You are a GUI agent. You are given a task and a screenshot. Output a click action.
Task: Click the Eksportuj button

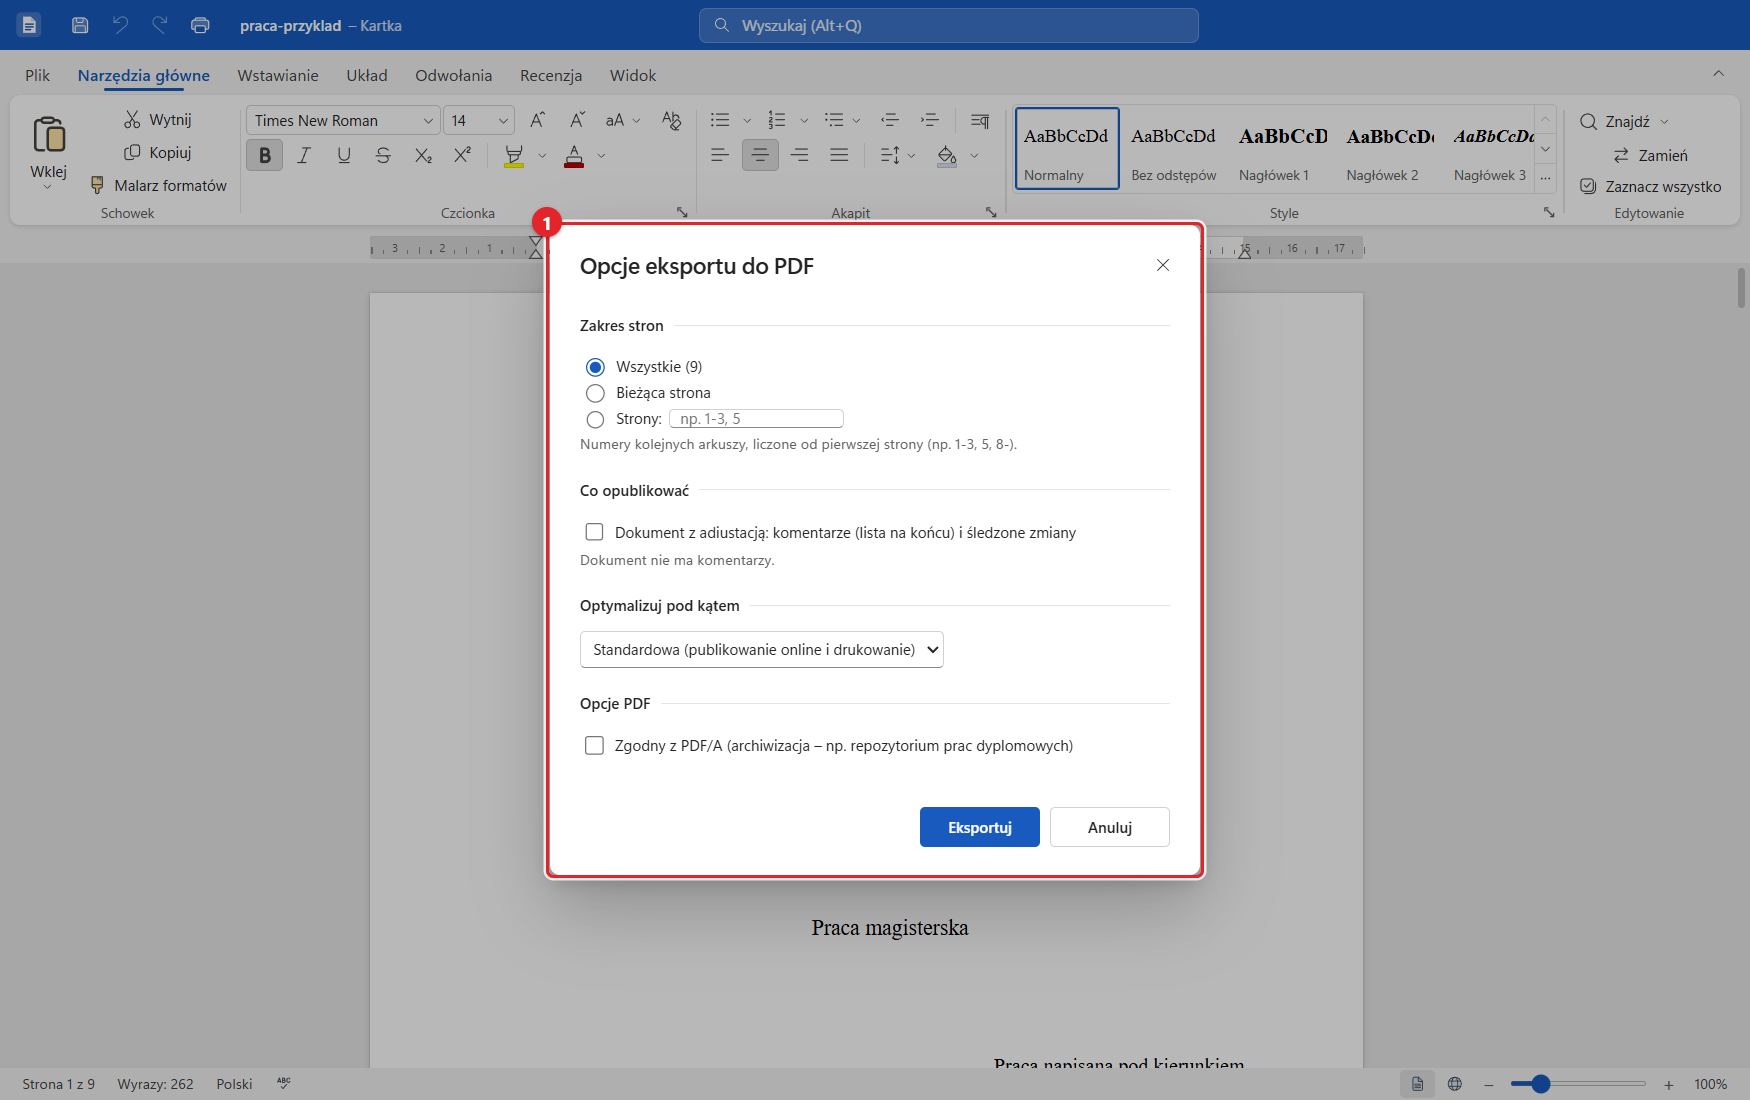[980, 827]
